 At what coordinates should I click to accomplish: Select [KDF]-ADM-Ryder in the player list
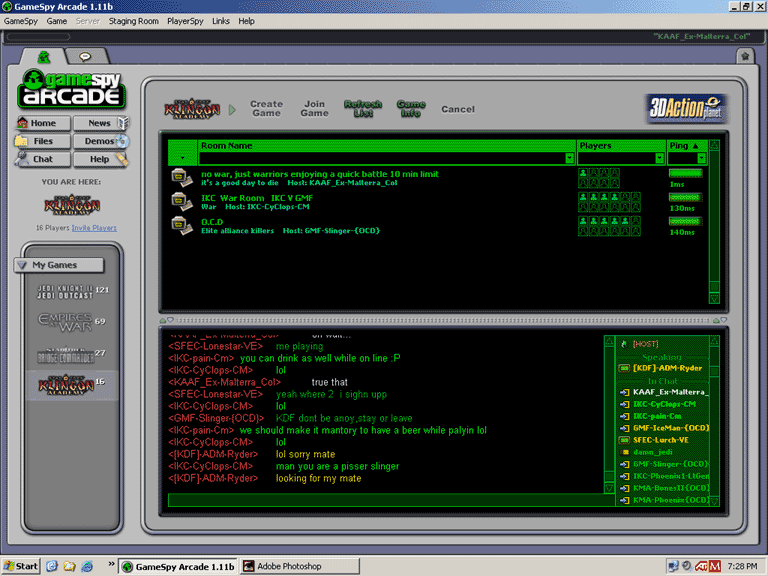tap(667, 368)
